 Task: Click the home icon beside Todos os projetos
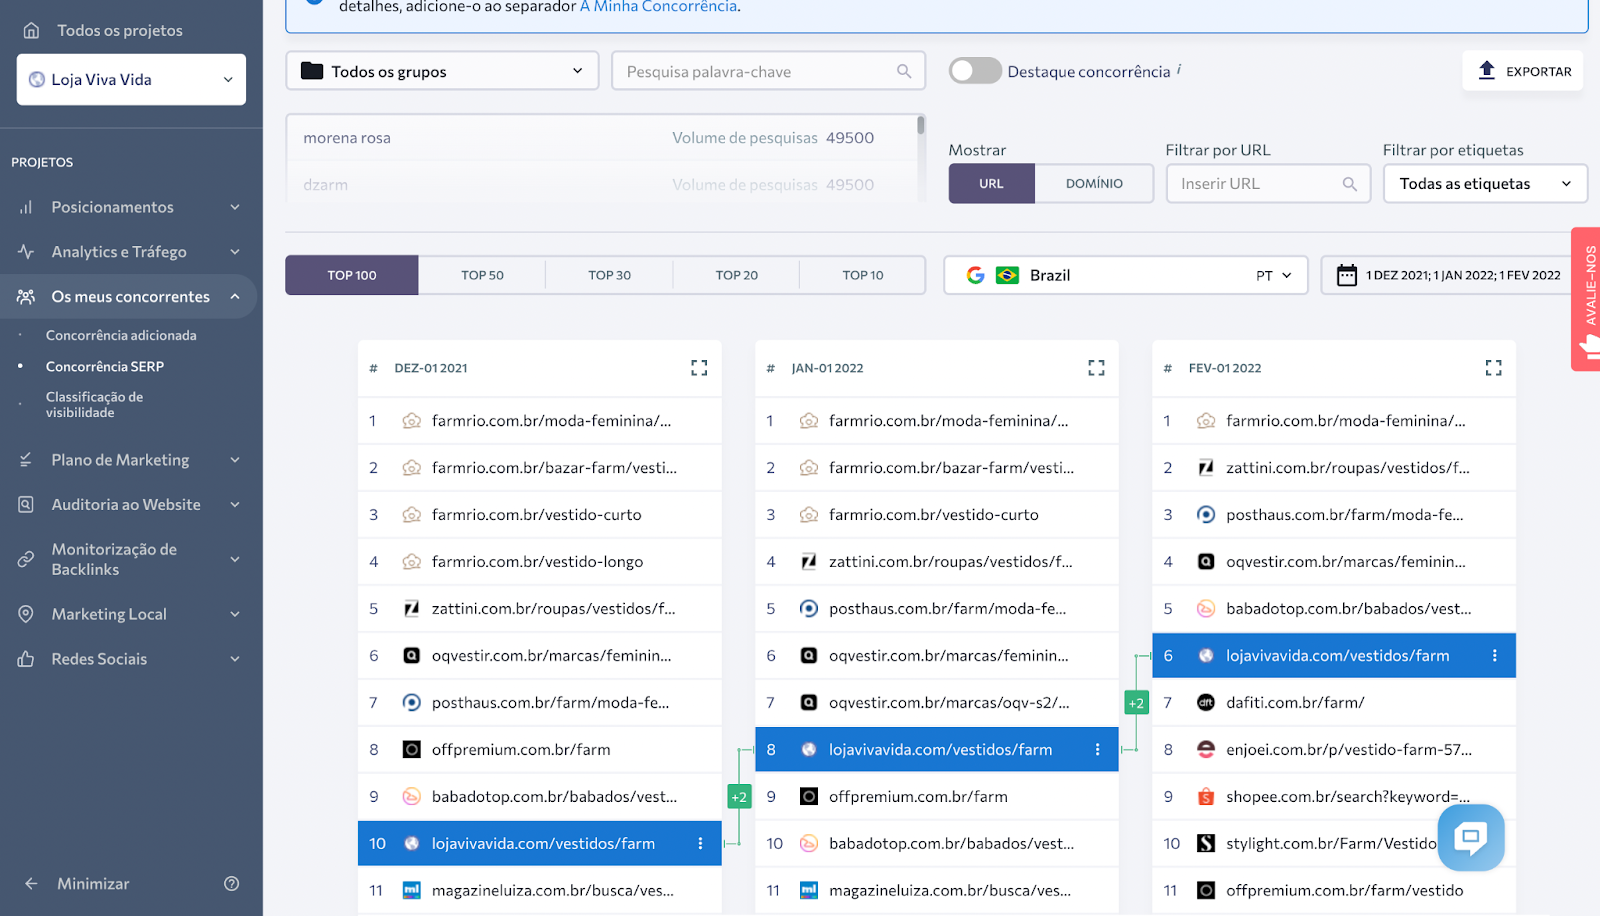point(31,30)
